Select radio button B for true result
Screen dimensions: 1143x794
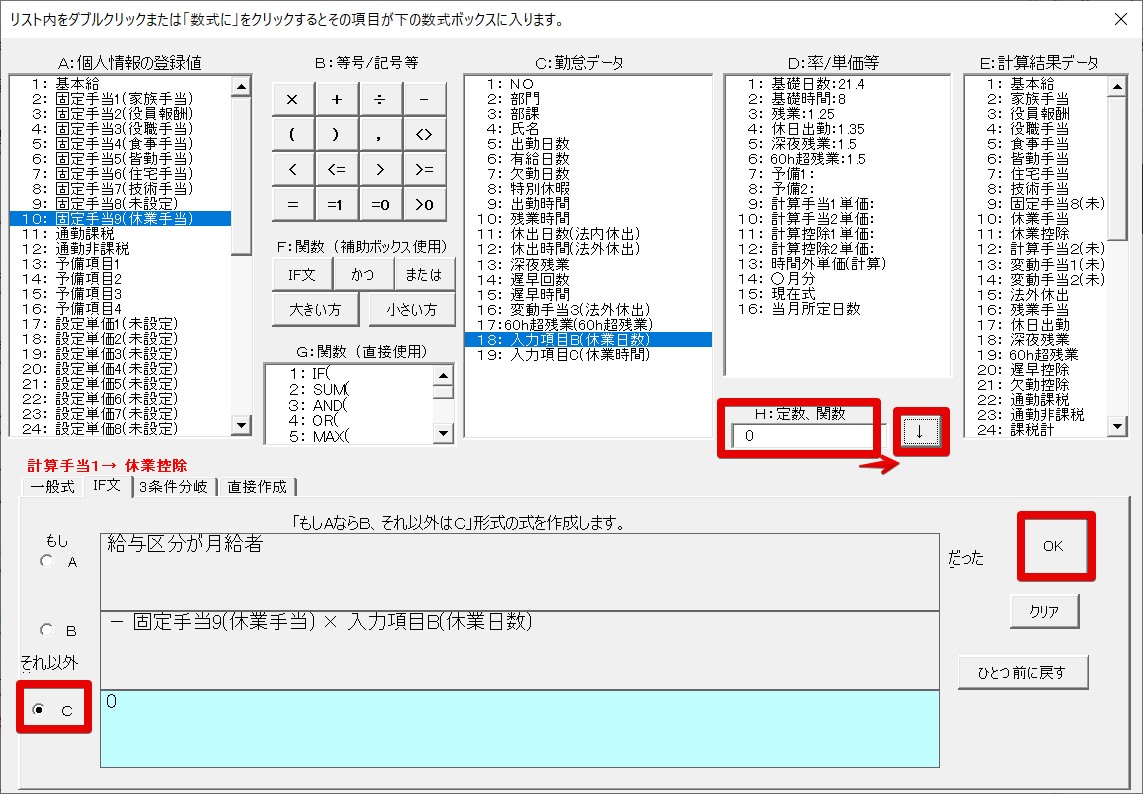pyautogui.click(x=46, y=631)
